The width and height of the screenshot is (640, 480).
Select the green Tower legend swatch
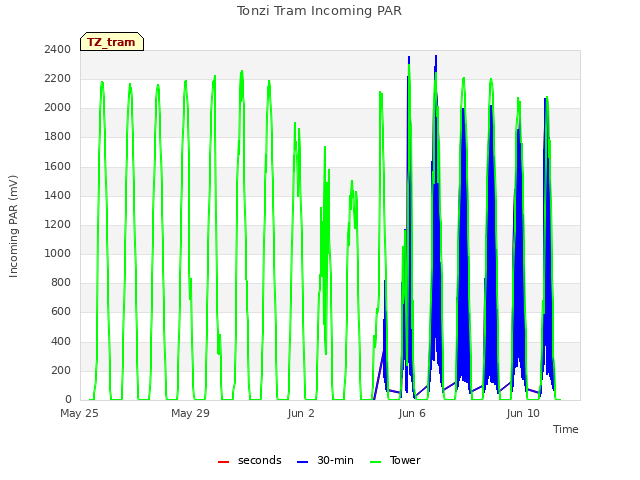coord(375,462)
